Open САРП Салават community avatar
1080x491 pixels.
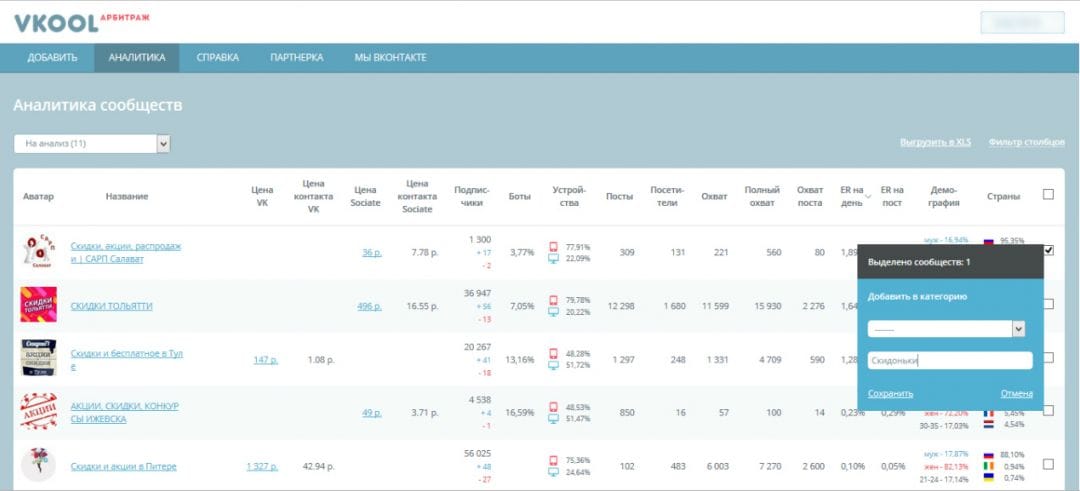(x=38, y=251)
